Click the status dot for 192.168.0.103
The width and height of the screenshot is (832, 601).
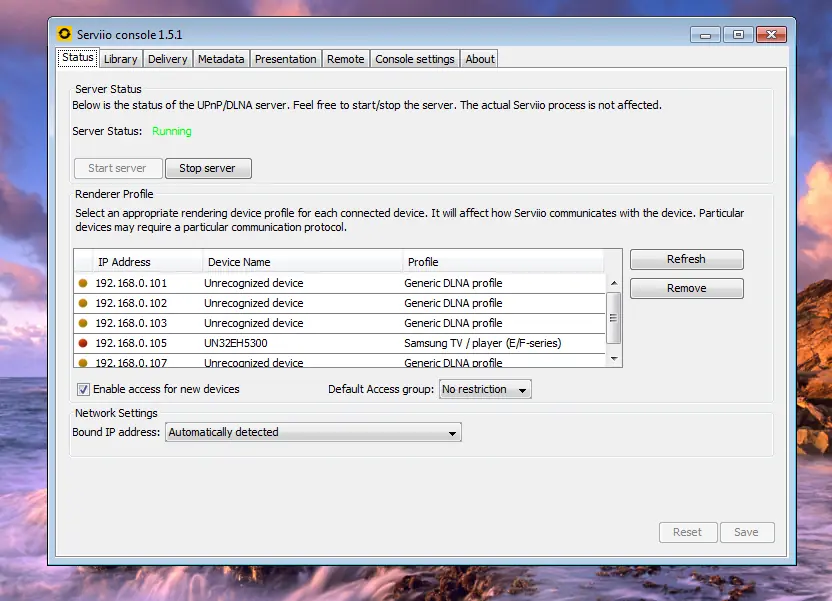83,323
